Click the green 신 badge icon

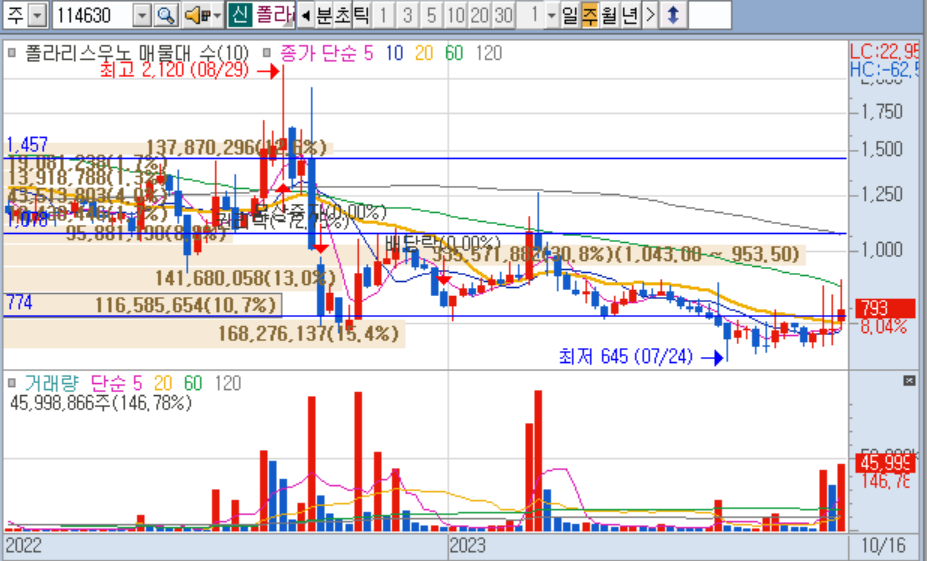tap(239, 15)
